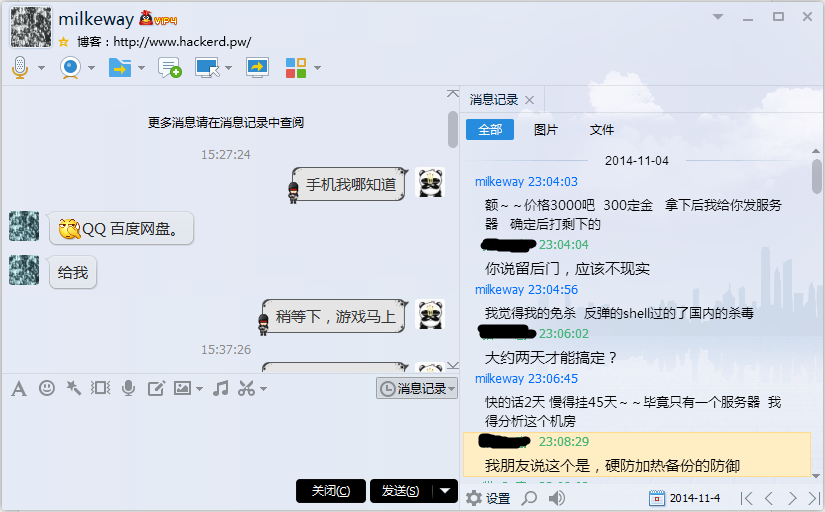The width and height of the screenshot is (825, 512).
Task: Share screen with monitor-arrow icon
Action: [x=257, y=67]
